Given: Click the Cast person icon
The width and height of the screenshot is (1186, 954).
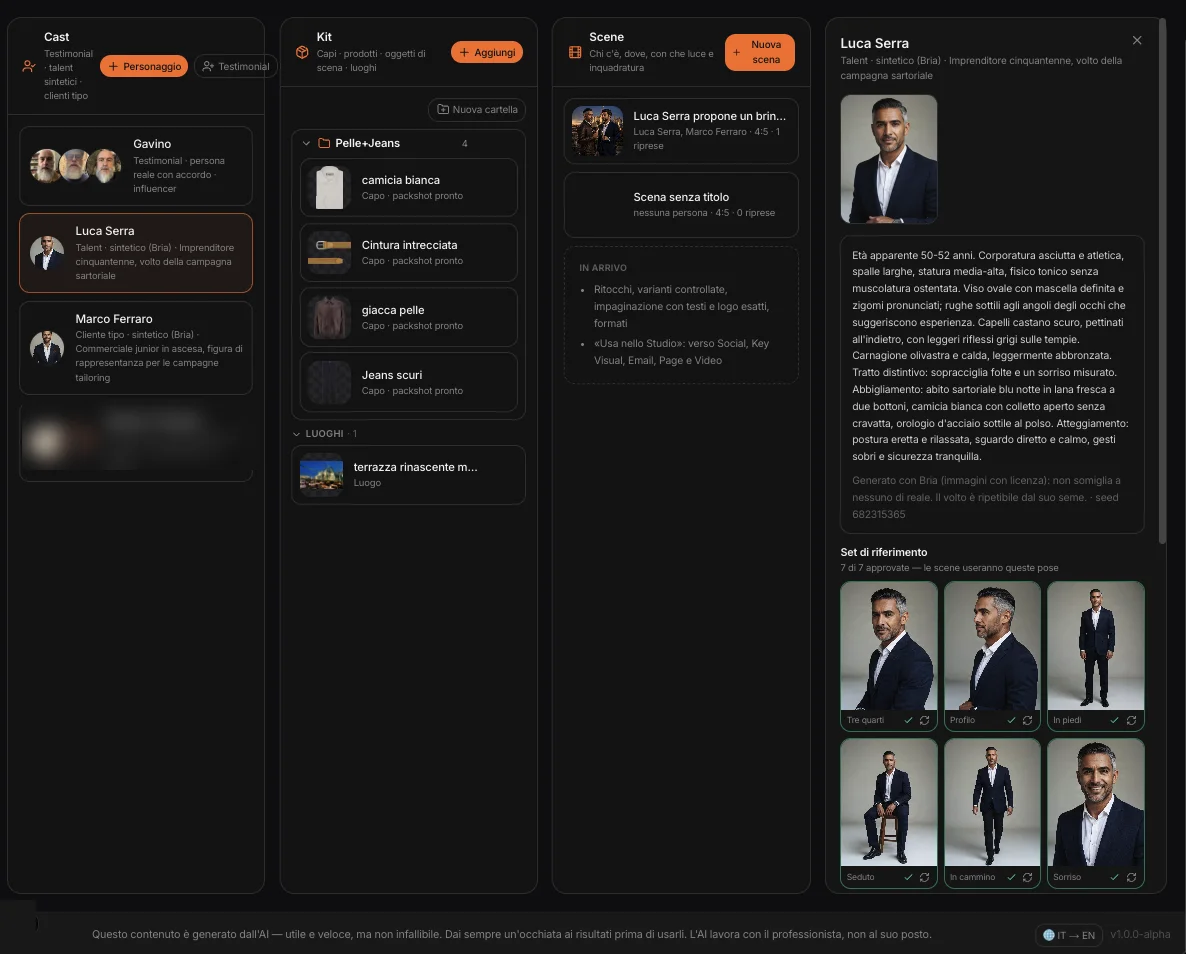Looking at the screenshot, I should 29,67.
